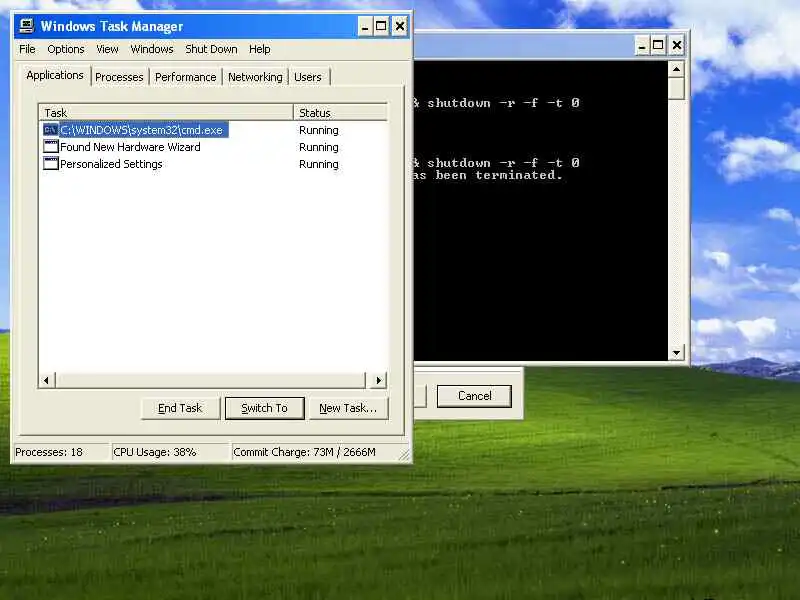Click Running status of Found New Hardware Wizard

[x=319, y=147]
